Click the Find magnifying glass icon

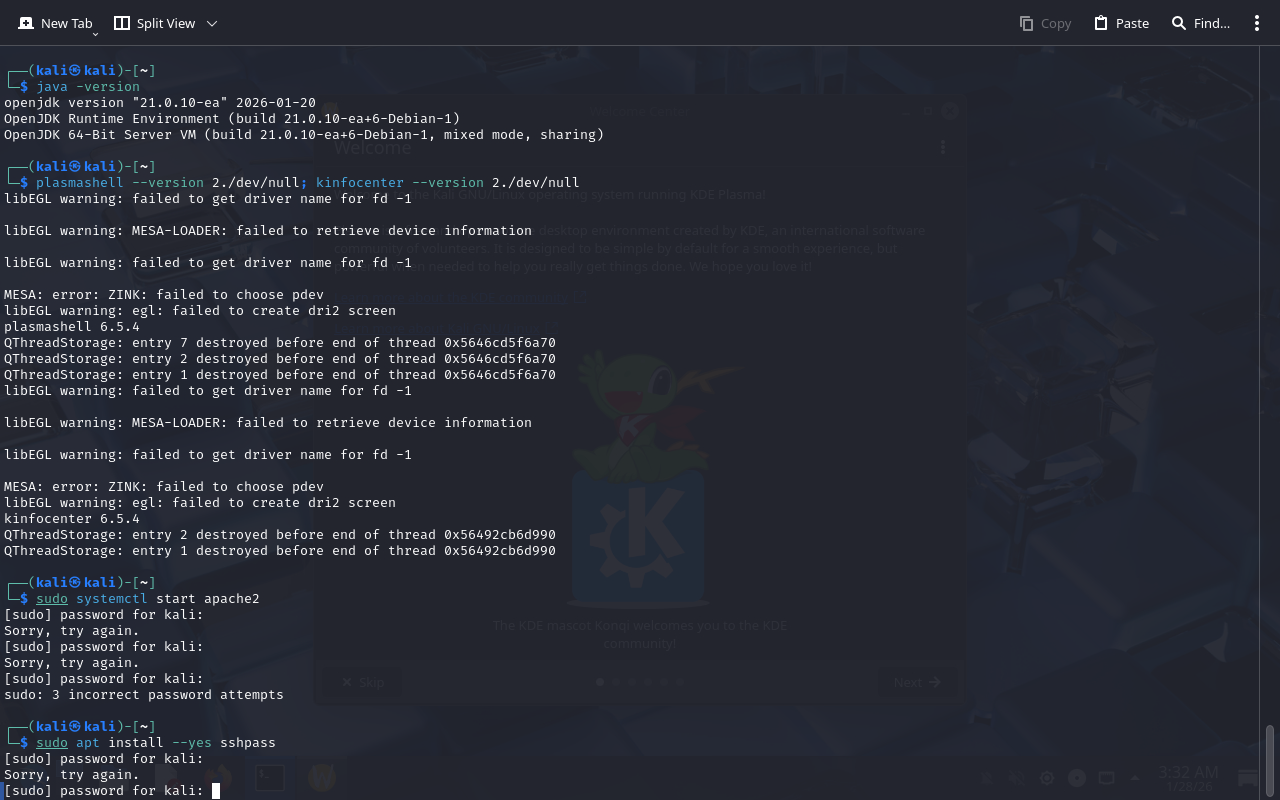tap(1179, 23)
